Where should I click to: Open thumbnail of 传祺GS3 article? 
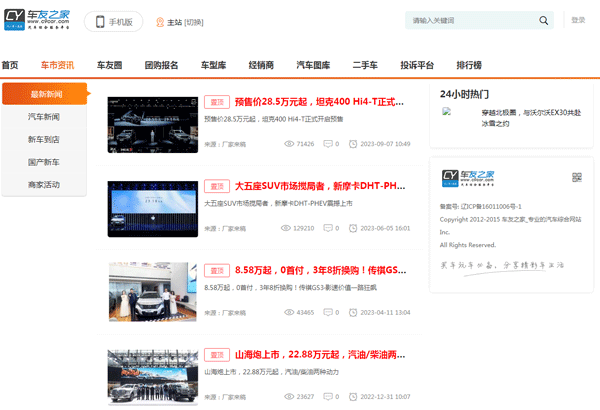(x=153, y=292)
